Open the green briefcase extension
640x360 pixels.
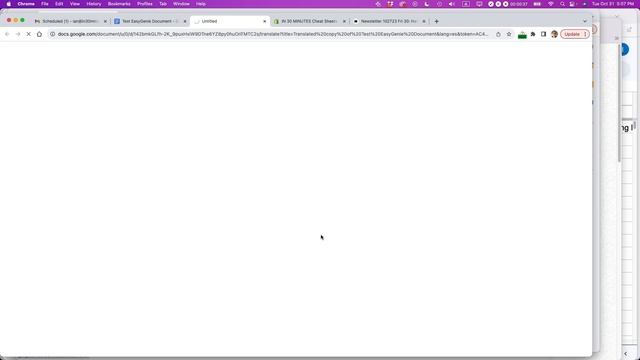pyautogui.click(x=522, y=35)
